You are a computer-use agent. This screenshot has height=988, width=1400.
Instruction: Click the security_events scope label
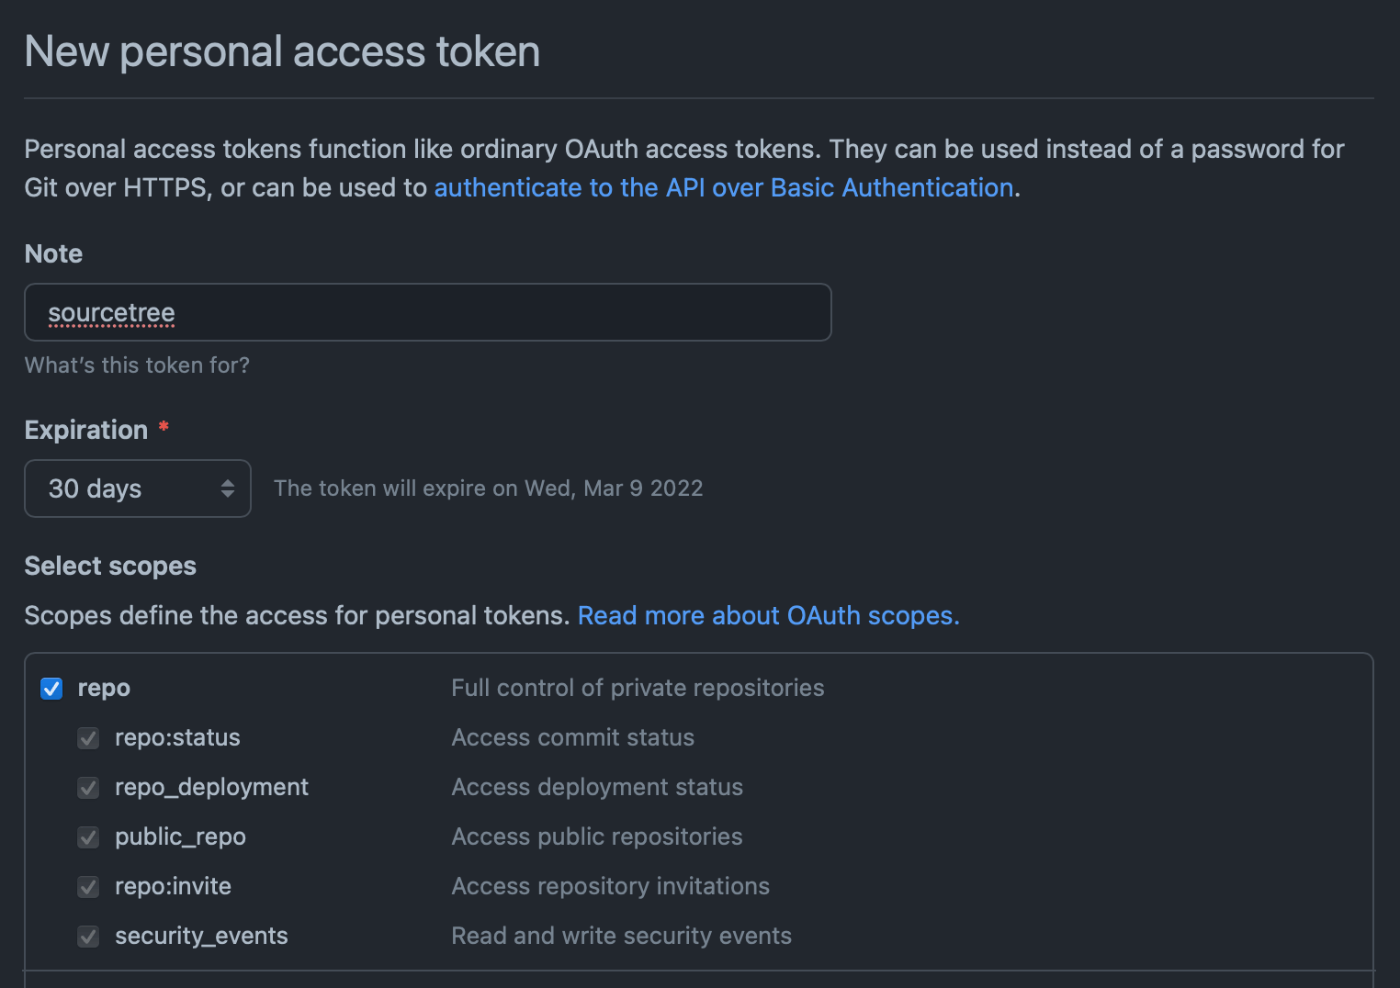coord(201,936)
